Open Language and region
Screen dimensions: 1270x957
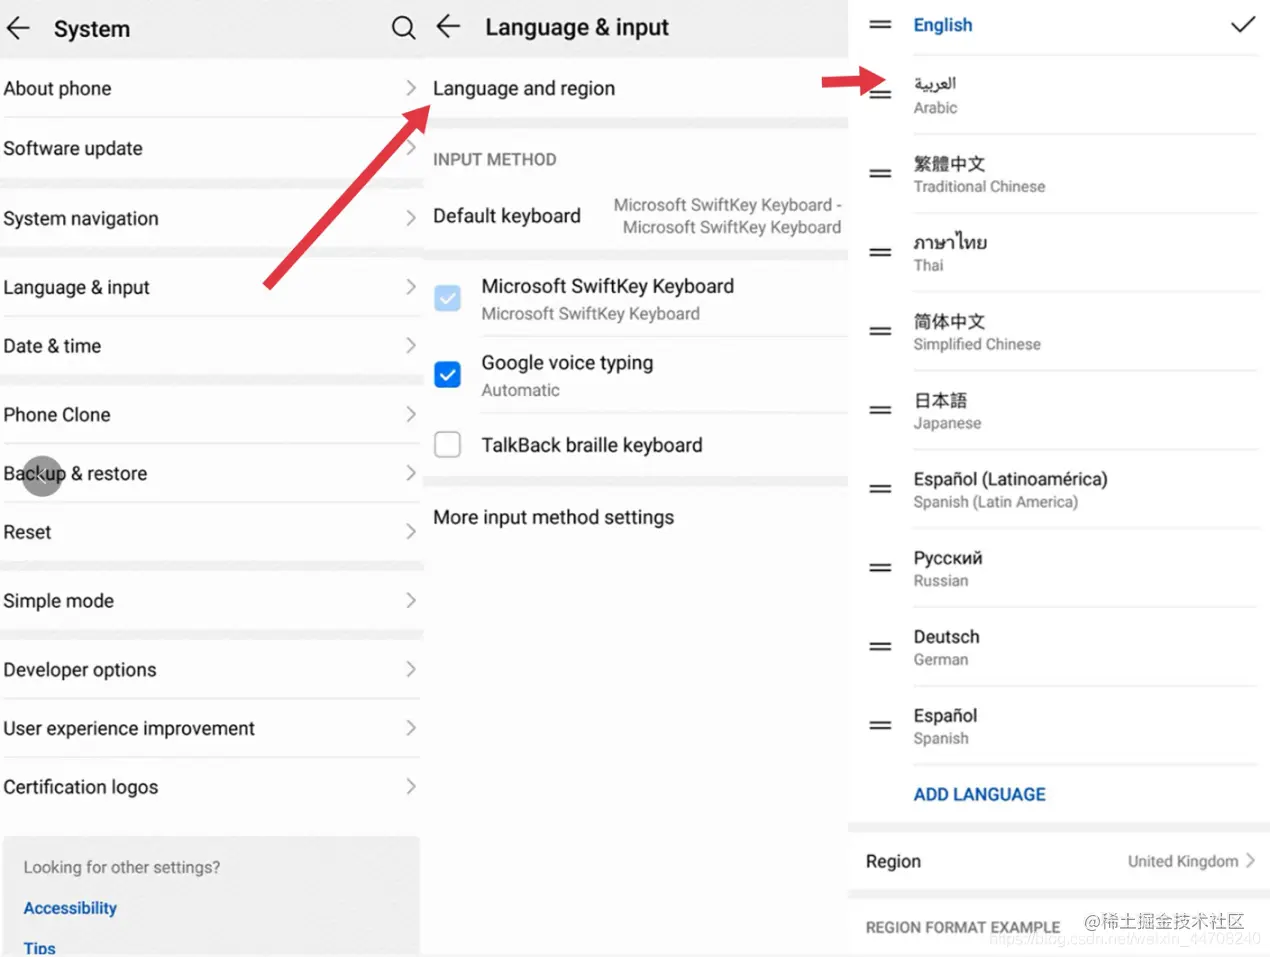tap(636, 88)
